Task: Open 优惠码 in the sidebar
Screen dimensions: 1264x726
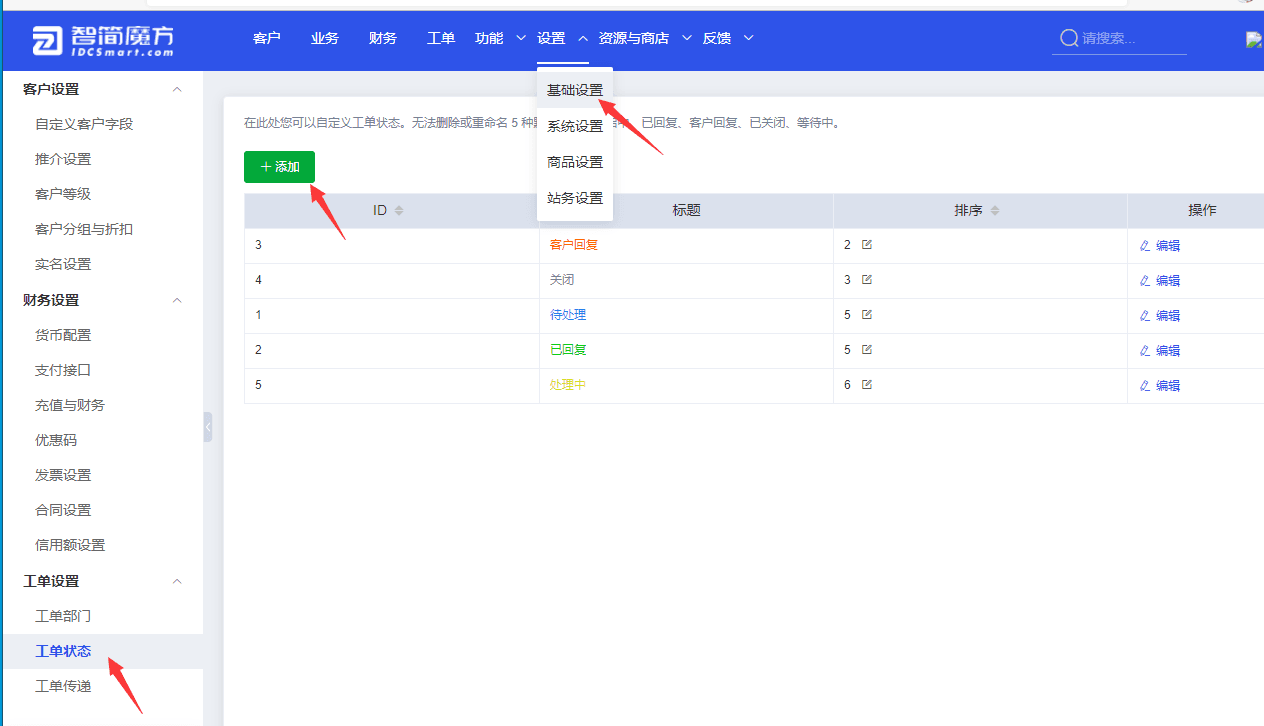Action: (56, 440)
